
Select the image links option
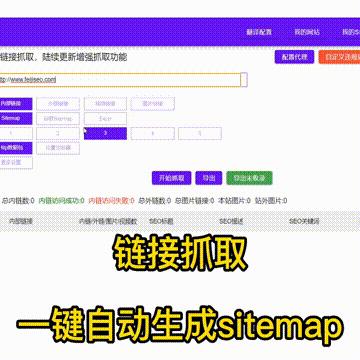click(153, 104)
